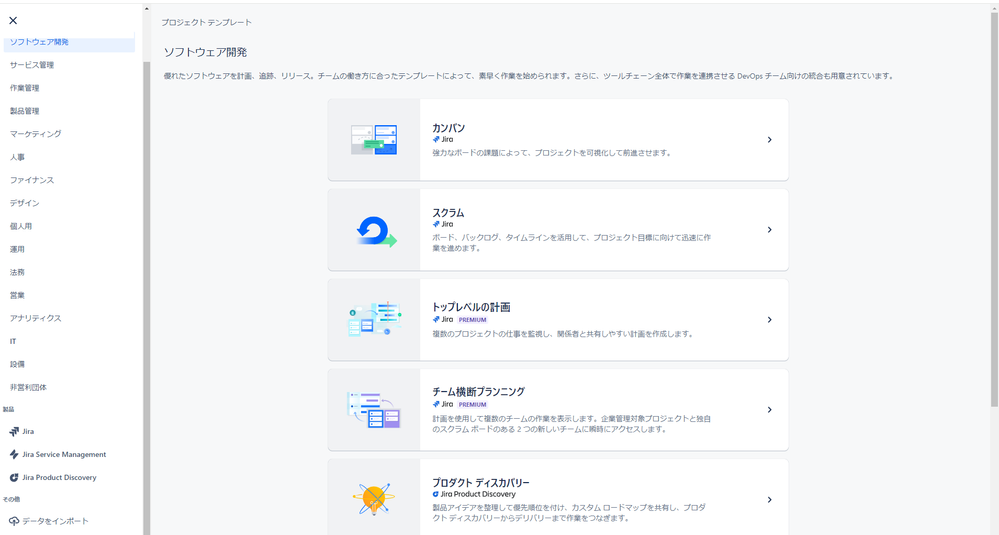The image size is (999, 535).
Task: Click the チーム横断プランニング illustration
Action: tap(374, 410)
